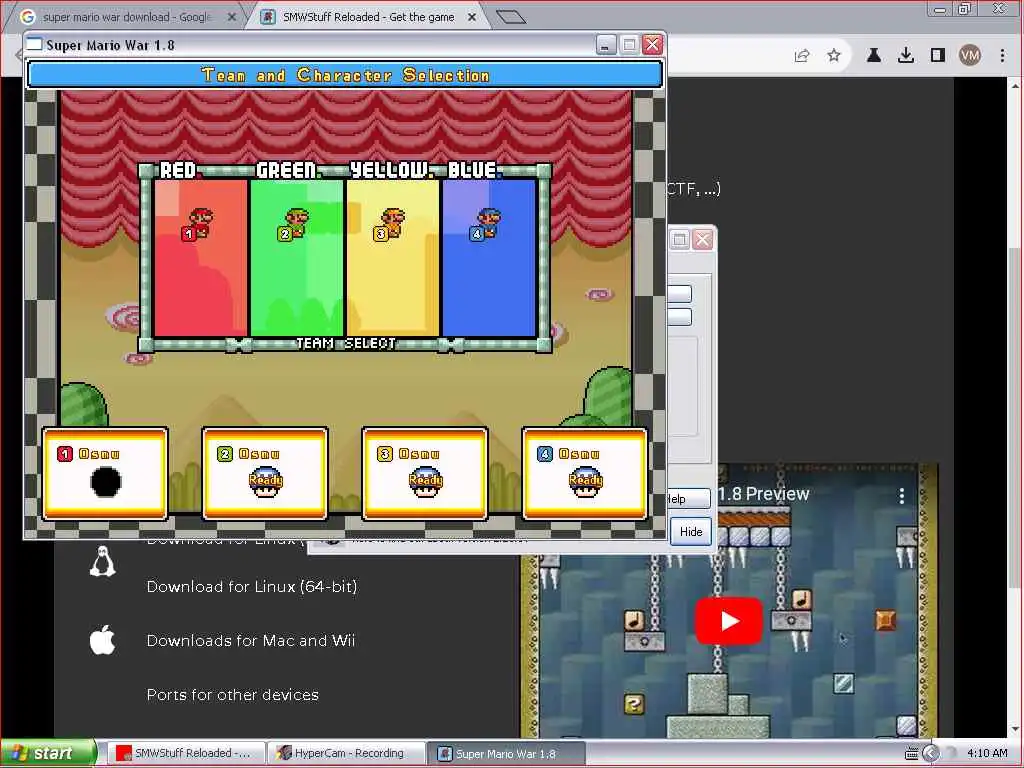1024x768 pixels.
Task: Click Super Mario War 1.8 window icon
Action: tap(33, 44)
